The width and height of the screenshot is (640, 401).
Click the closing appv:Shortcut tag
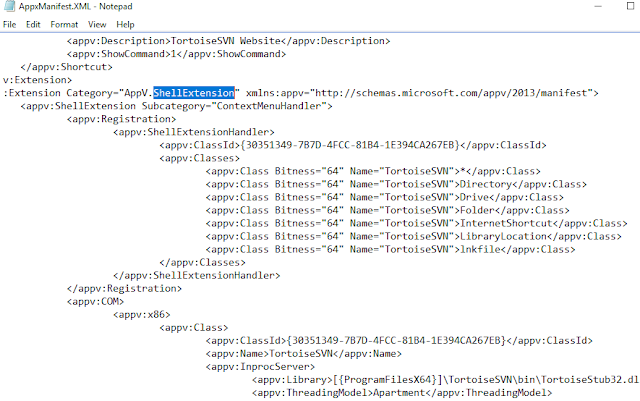point(67,67)
